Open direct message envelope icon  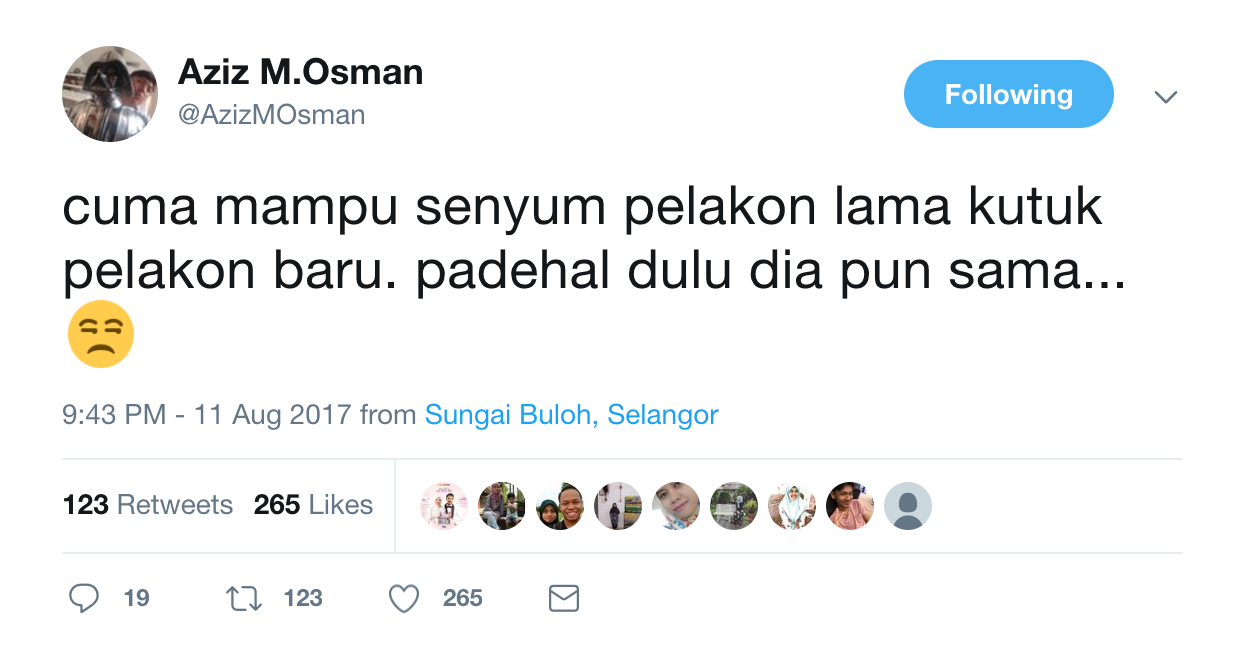(x=564, y=598)
